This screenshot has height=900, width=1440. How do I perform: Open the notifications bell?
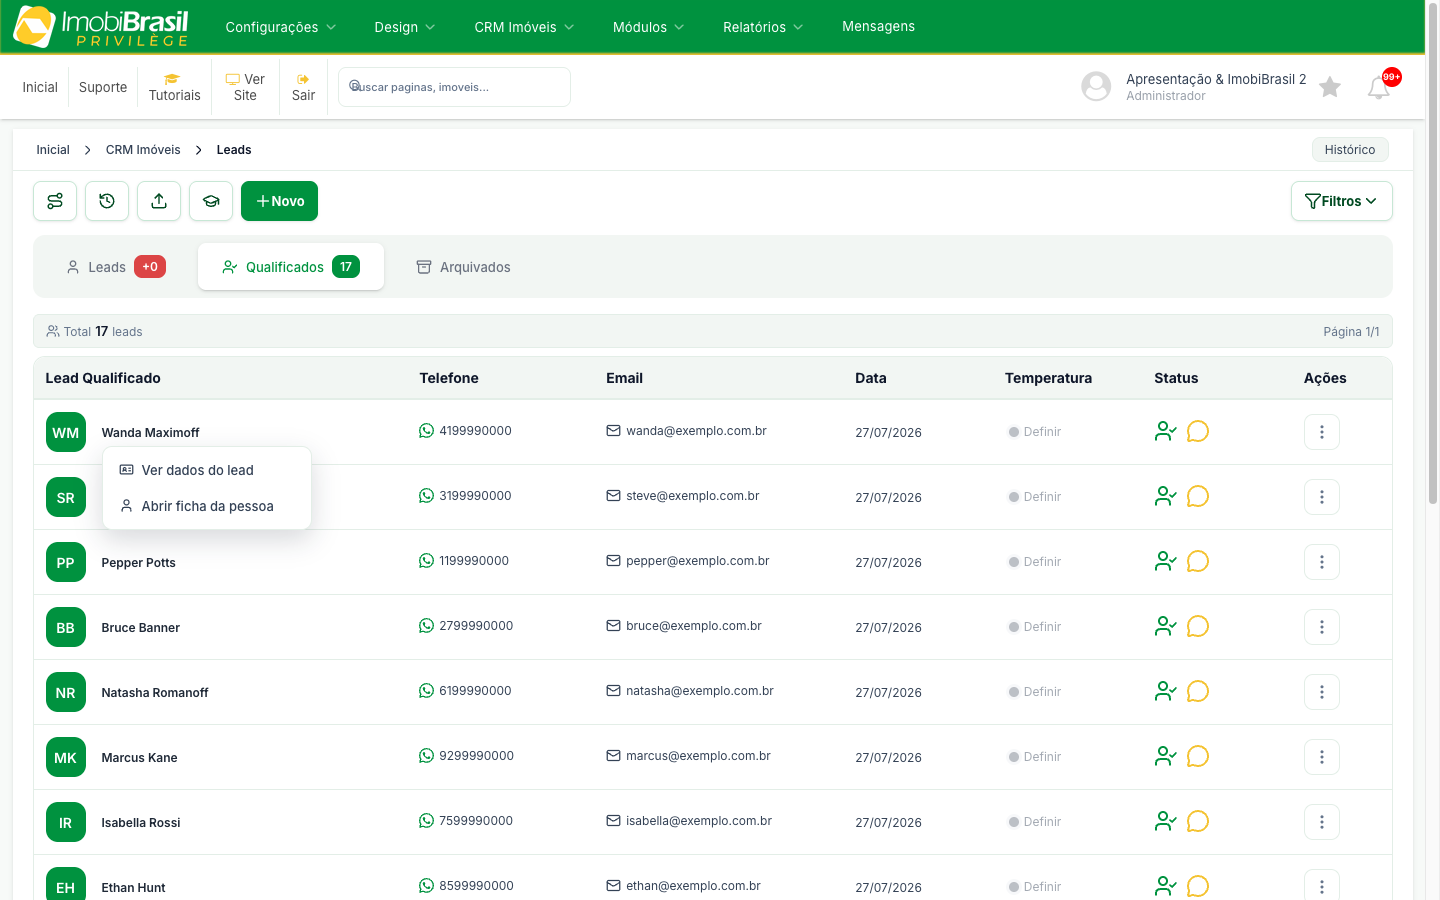[x=1379, y=88]
